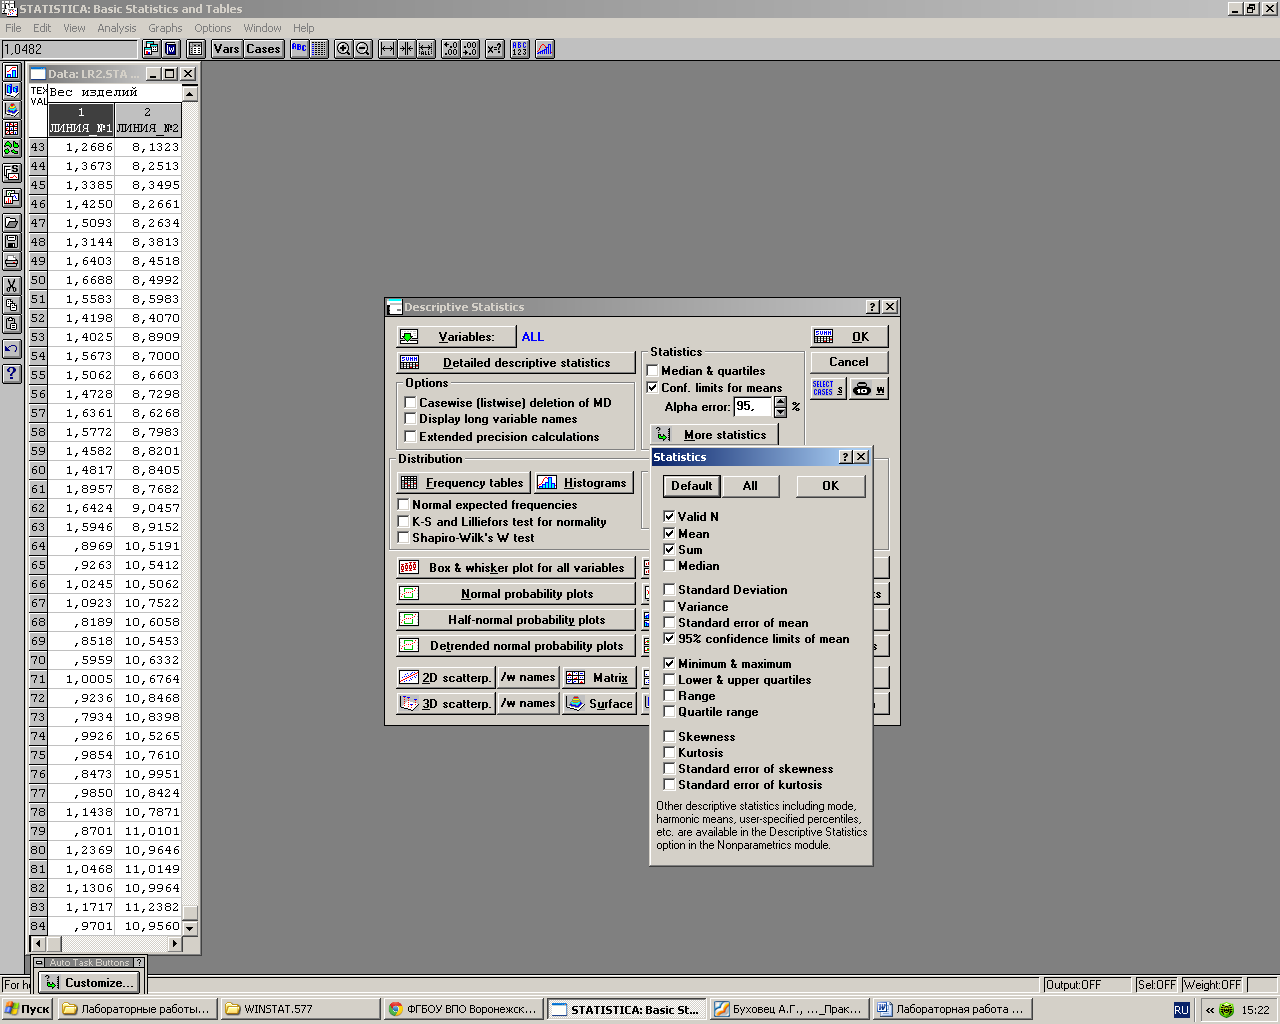Open the matrix graphs sidebar icon
This screenshot has height=1024, width=1280.
12,129
